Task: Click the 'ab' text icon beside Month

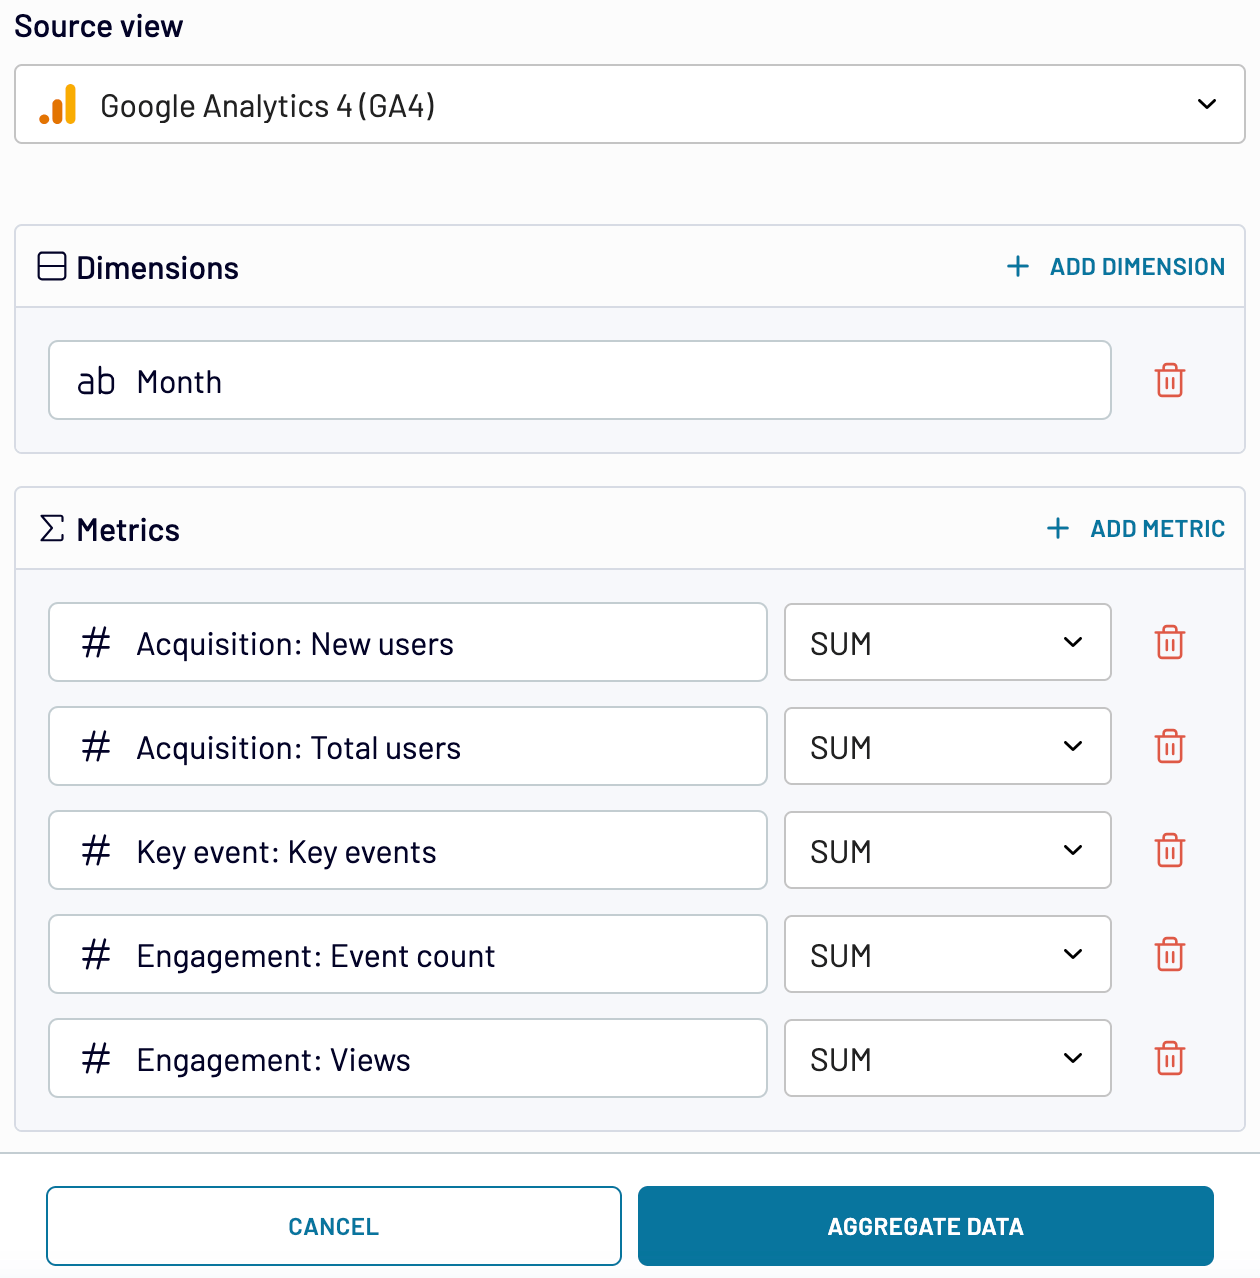Action: [96, 380]
